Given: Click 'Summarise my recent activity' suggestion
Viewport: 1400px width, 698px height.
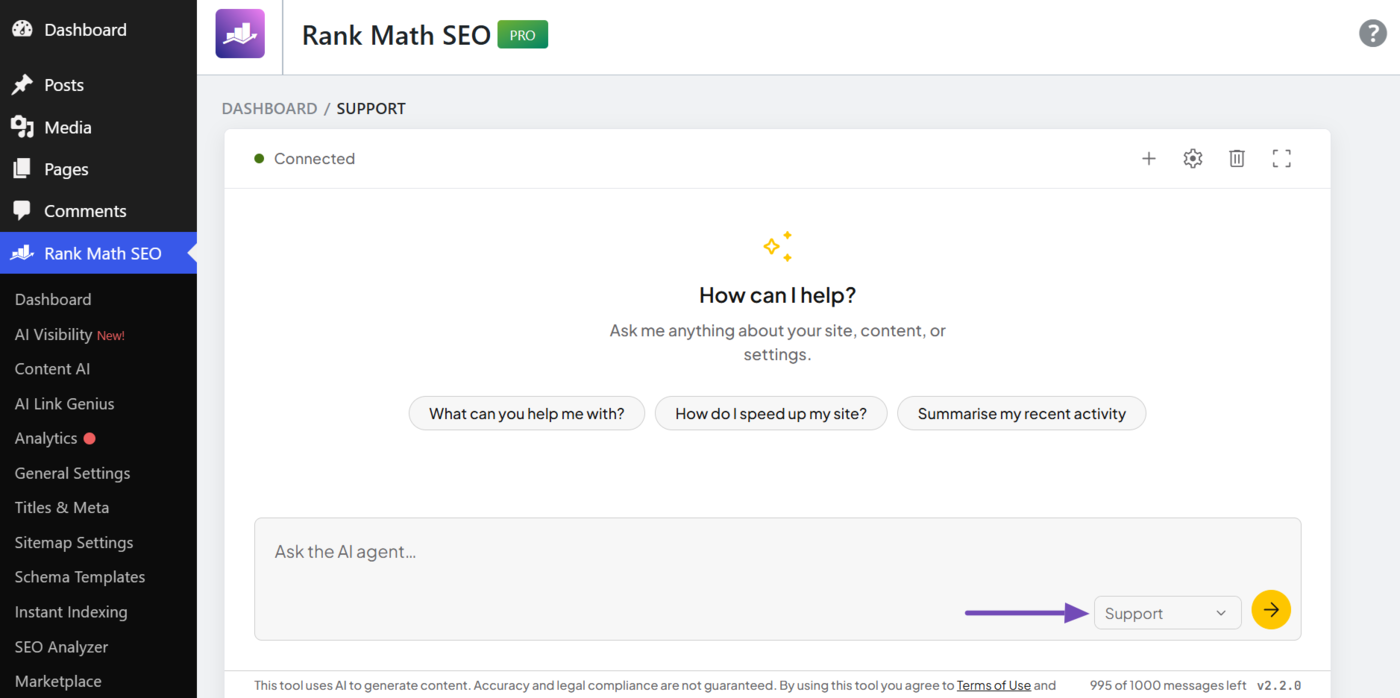Looking at the screenshot, I should click(x=1021, y=413).
